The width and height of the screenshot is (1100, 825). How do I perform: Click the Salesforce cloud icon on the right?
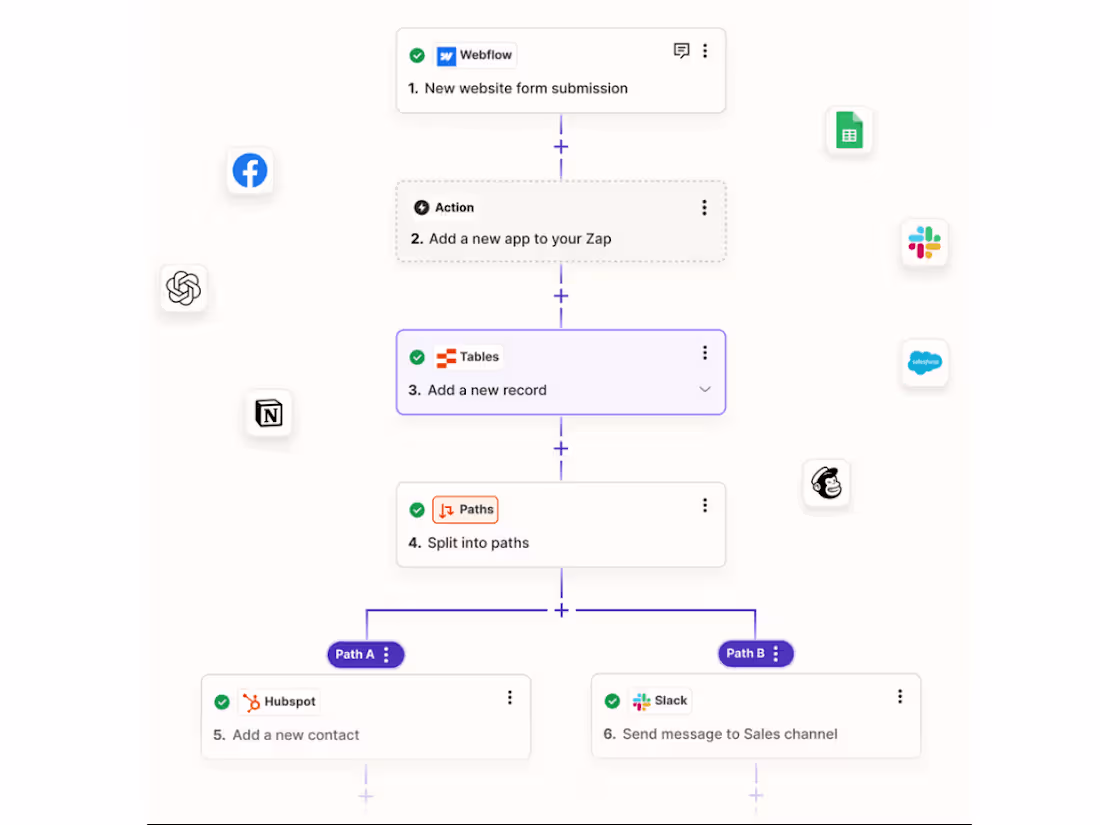(924, 363)
